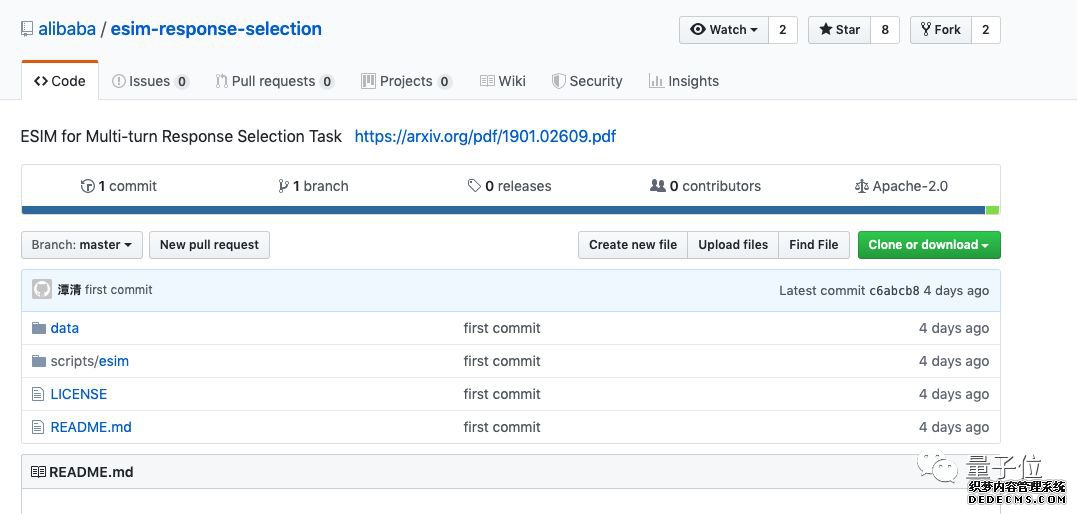Click the scripts/esim folder icon
This screenshot has width=1077, height=514.
[39, 361]
